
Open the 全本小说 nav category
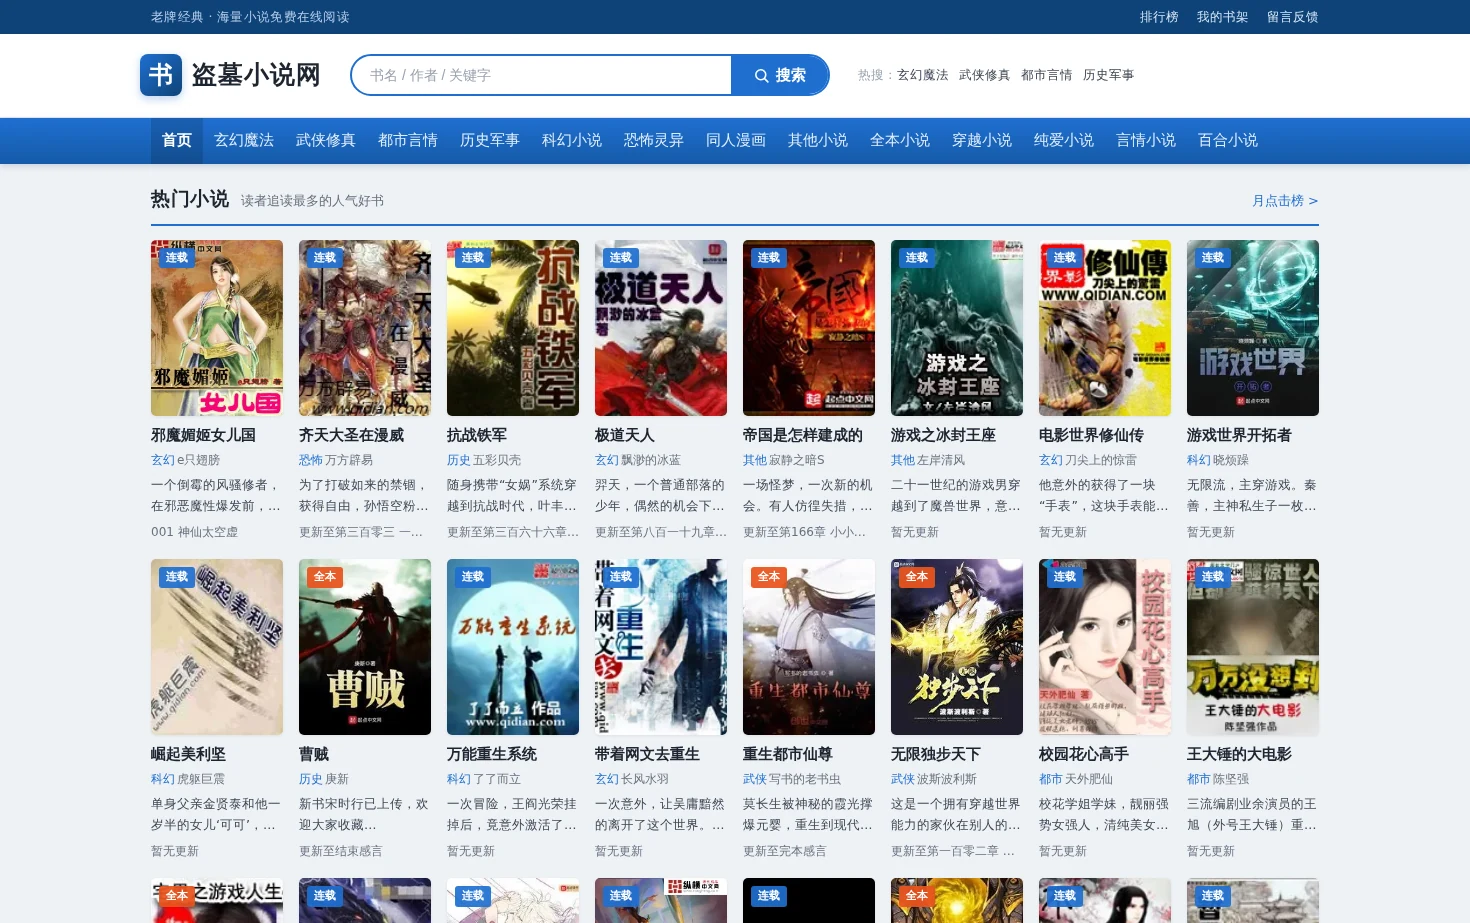click(900, 141)
